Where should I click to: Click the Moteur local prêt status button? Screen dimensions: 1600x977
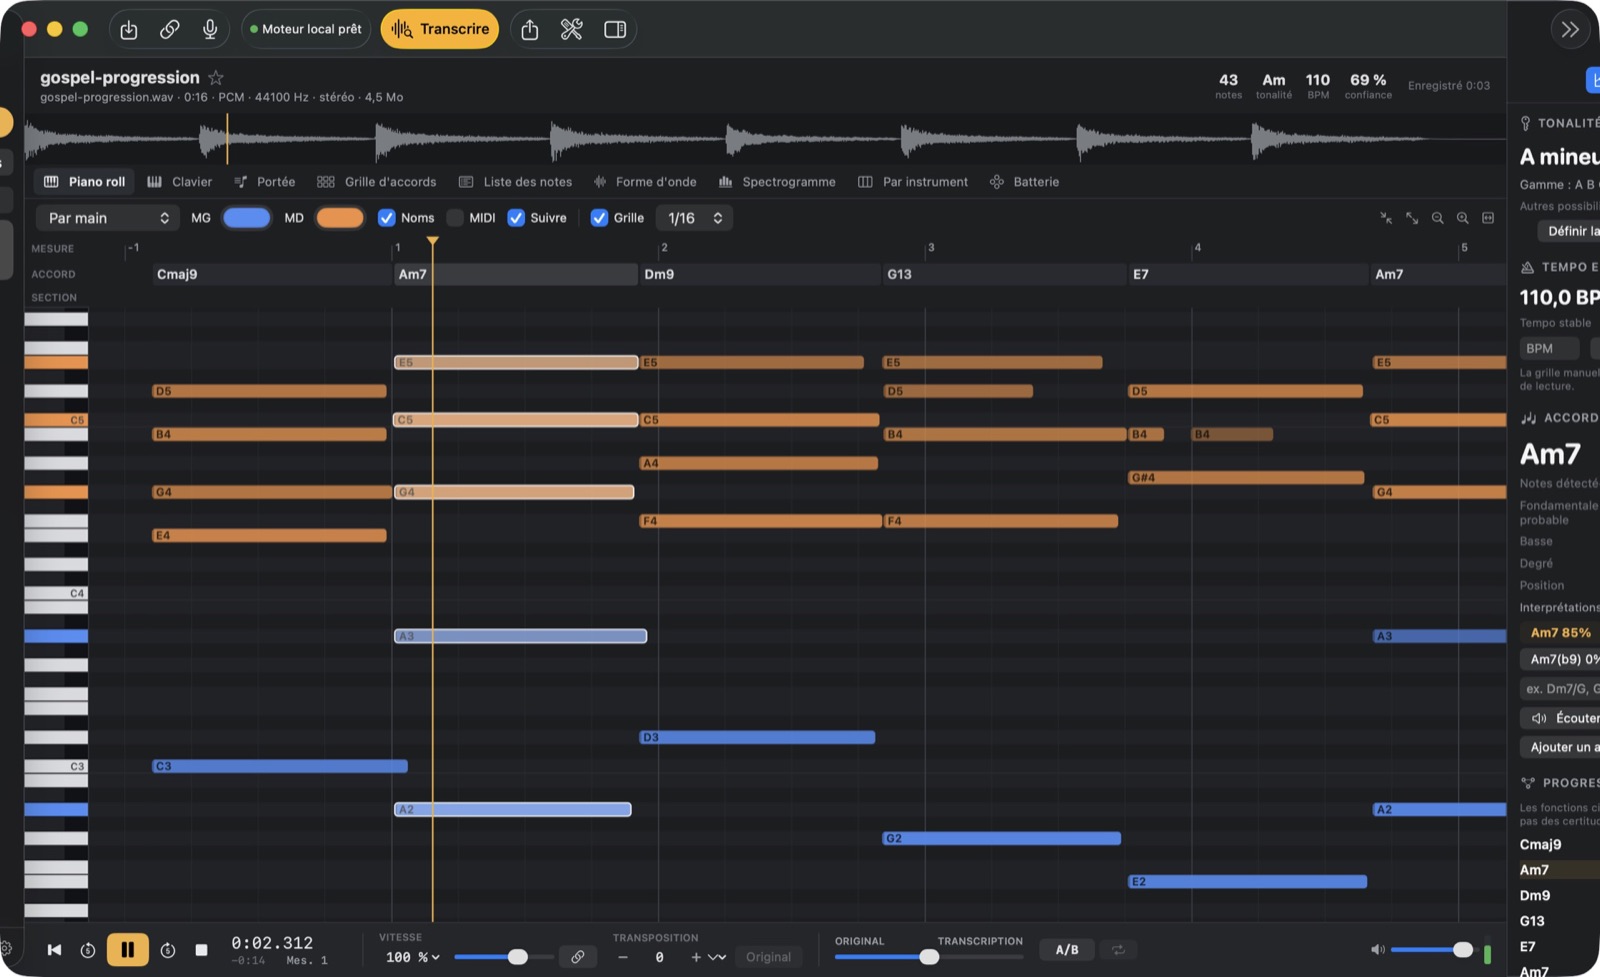pyautogui.click(x=306, y=29)
